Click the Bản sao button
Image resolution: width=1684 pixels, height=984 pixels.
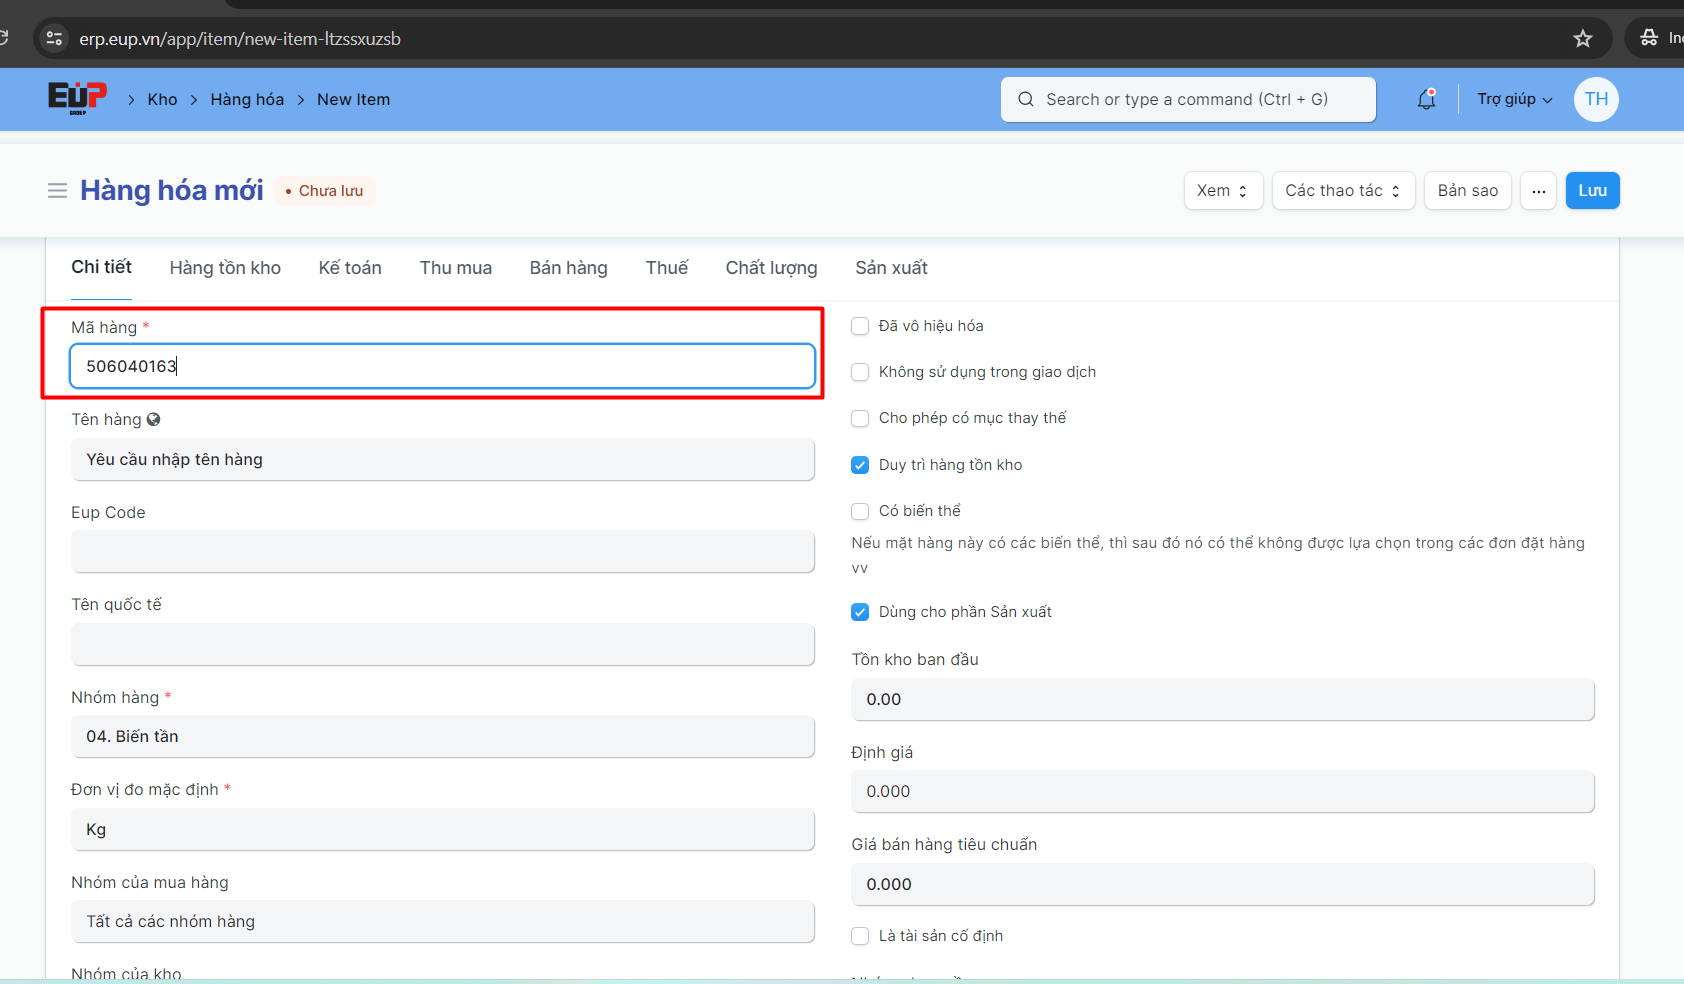click(1467, 191)
